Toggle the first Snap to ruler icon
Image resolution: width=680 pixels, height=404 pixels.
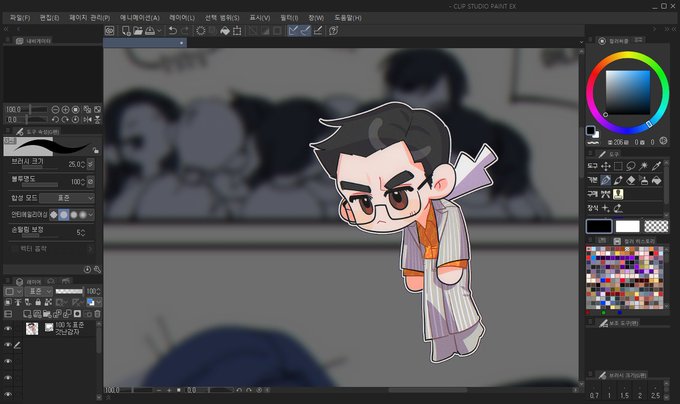[x=294, y=30]
